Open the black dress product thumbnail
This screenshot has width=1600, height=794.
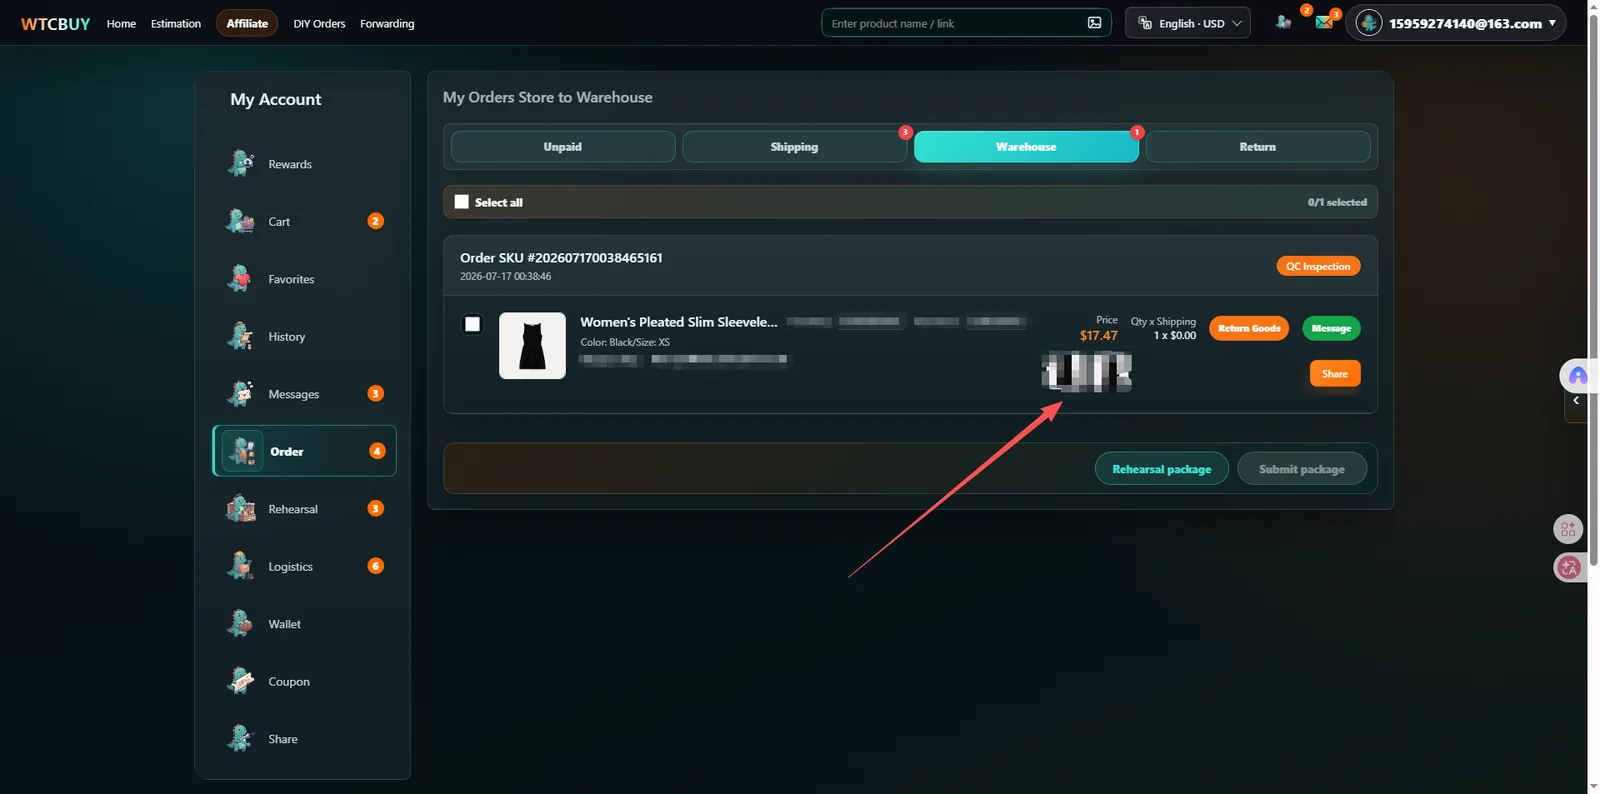(x=532, y=346)
